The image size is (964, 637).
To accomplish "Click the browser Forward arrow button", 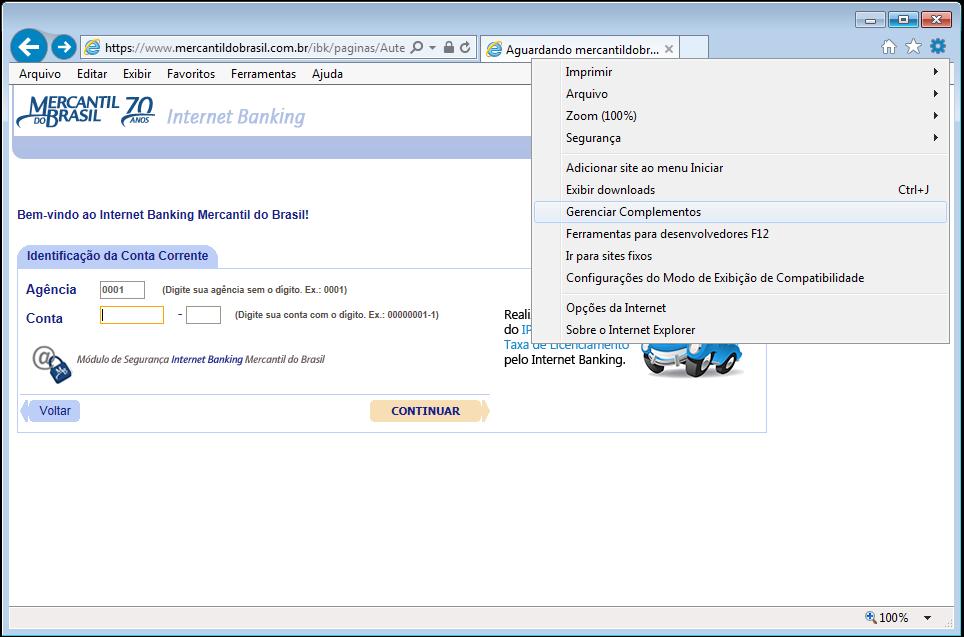I will click(63, 47).
